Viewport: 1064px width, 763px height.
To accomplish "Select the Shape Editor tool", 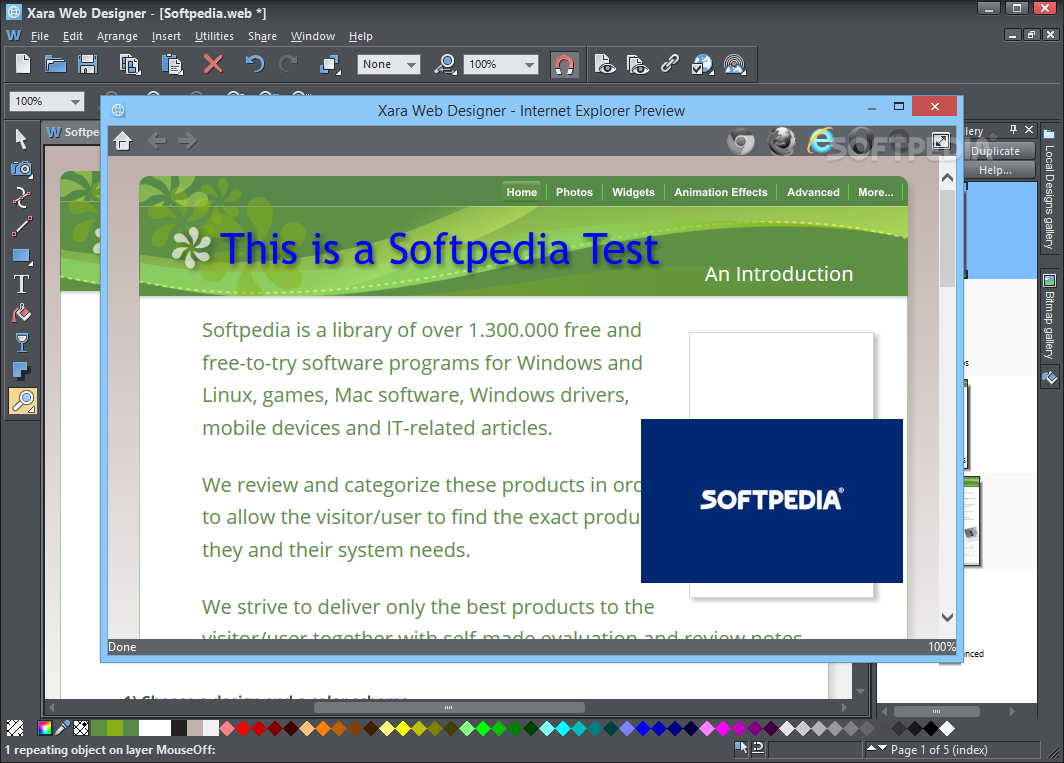I will click(x=22, y=198).
